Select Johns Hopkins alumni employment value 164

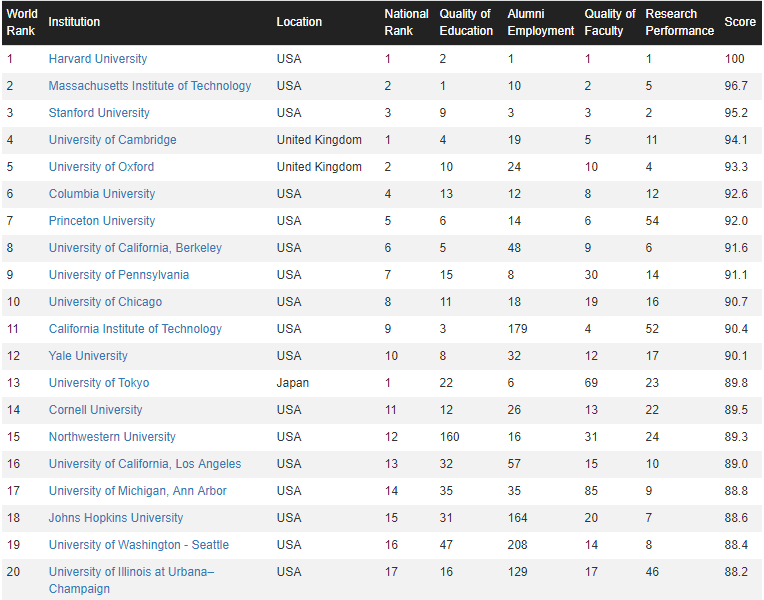point(517,518)
